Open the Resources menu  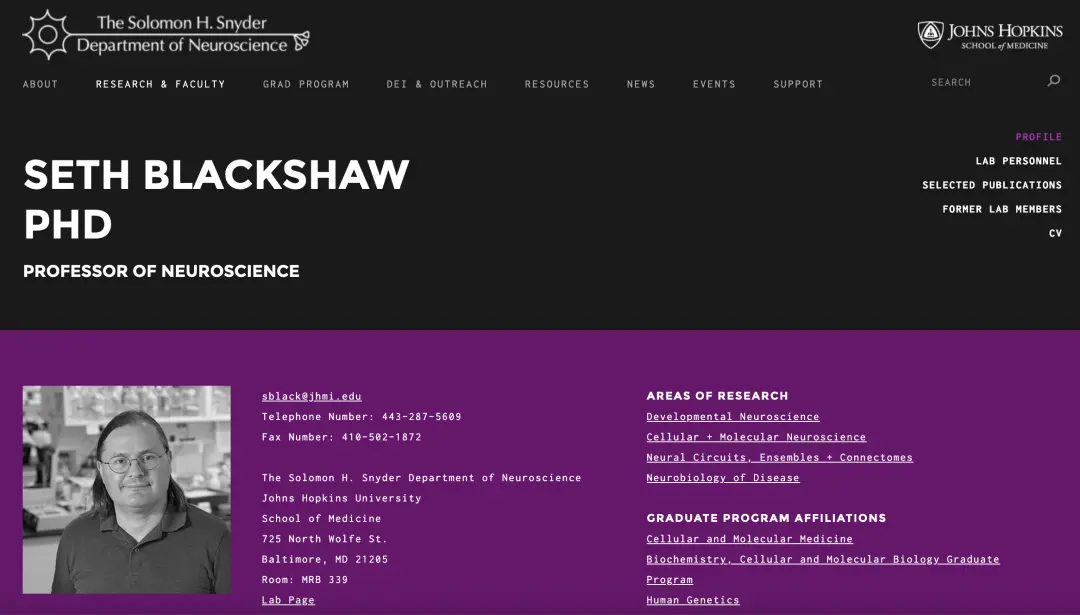coord(557,84)
